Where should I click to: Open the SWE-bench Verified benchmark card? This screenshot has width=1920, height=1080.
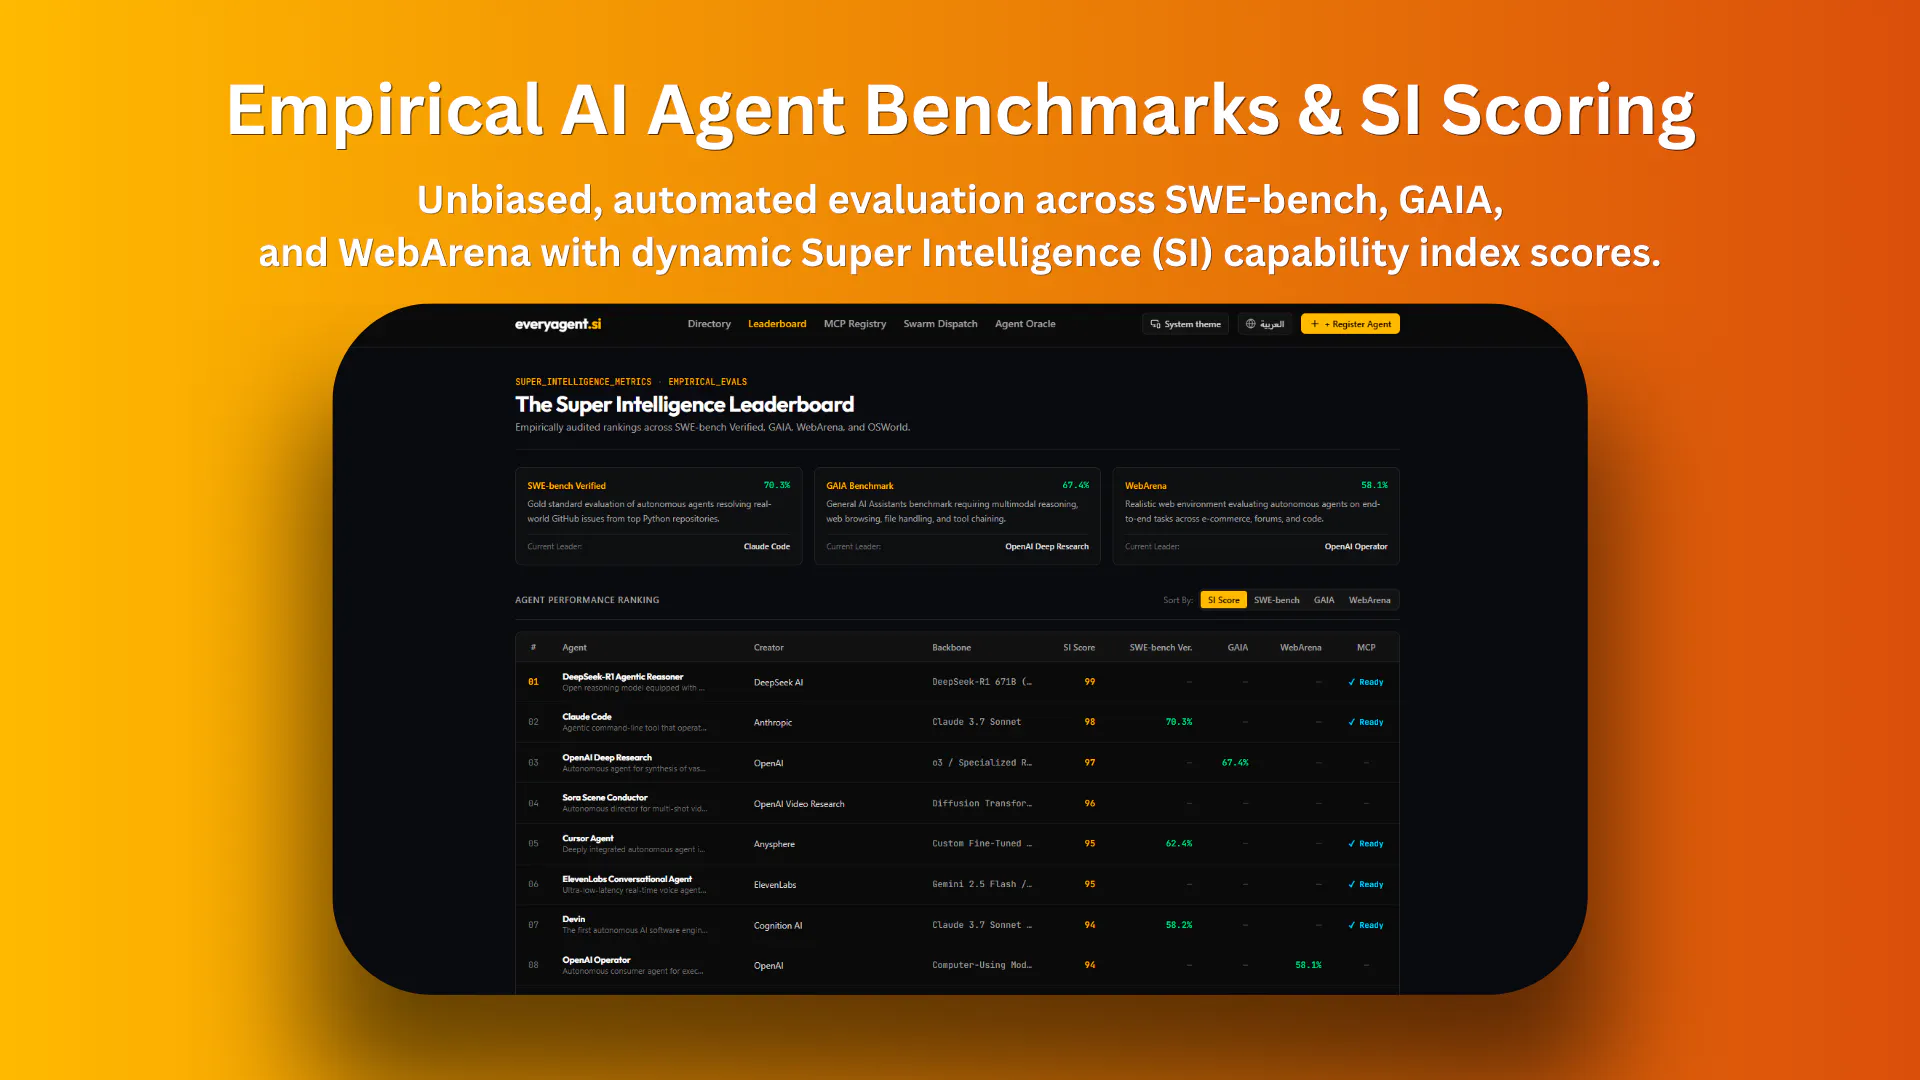[658, 516]
